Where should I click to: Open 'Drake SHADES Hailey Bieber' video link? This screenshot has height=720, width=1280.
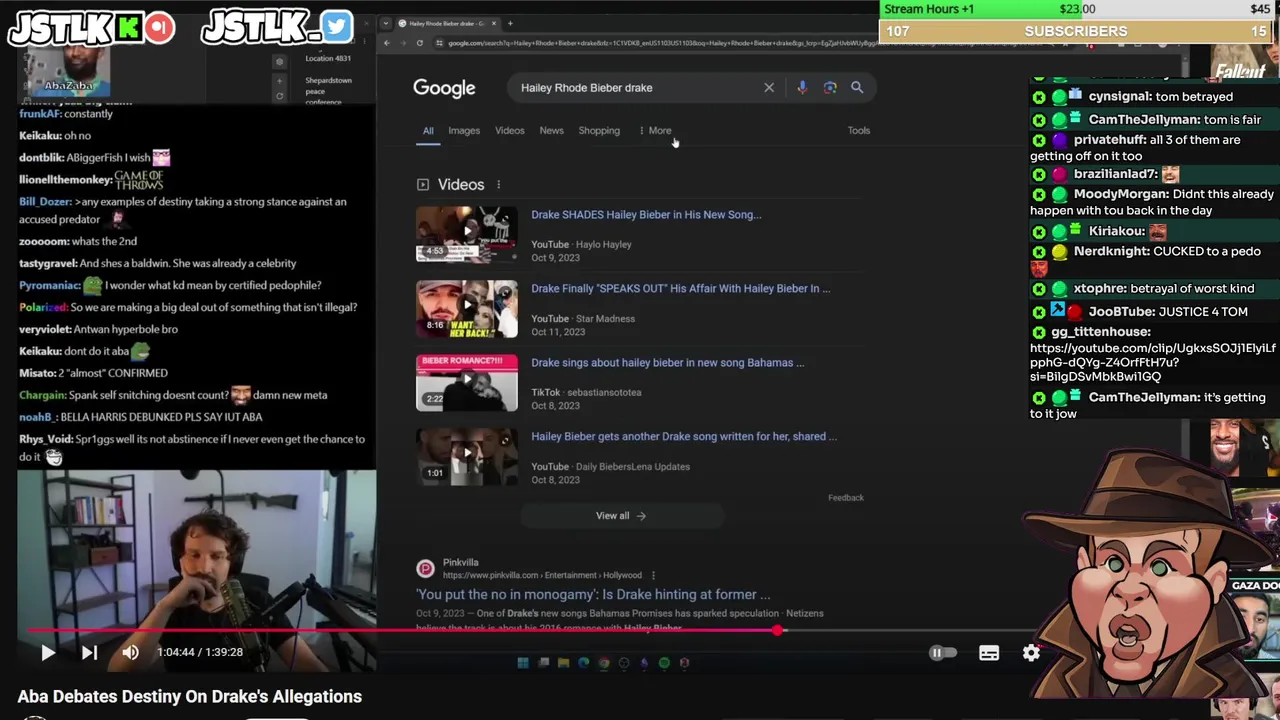tap(646, 214)
